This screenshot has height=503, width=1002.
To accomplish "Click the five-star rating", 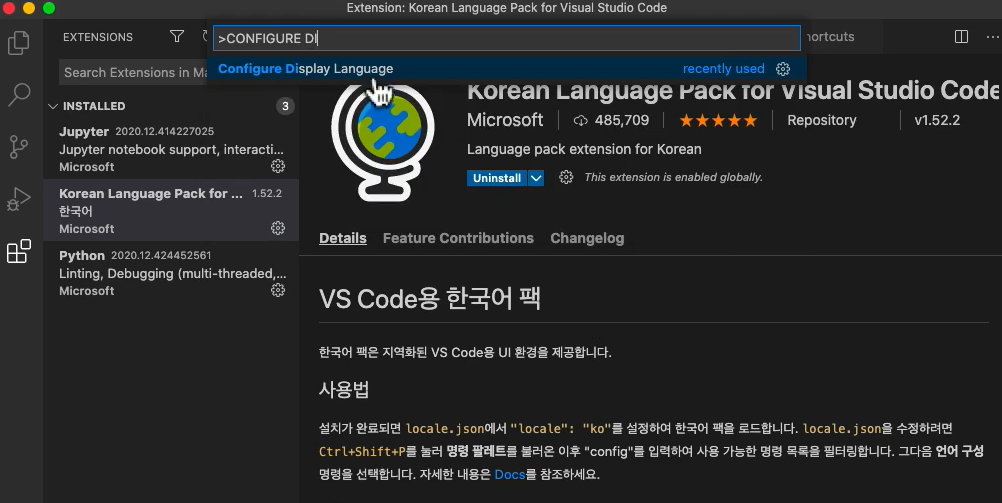I will pyautogui.click(x=718, y=120).
